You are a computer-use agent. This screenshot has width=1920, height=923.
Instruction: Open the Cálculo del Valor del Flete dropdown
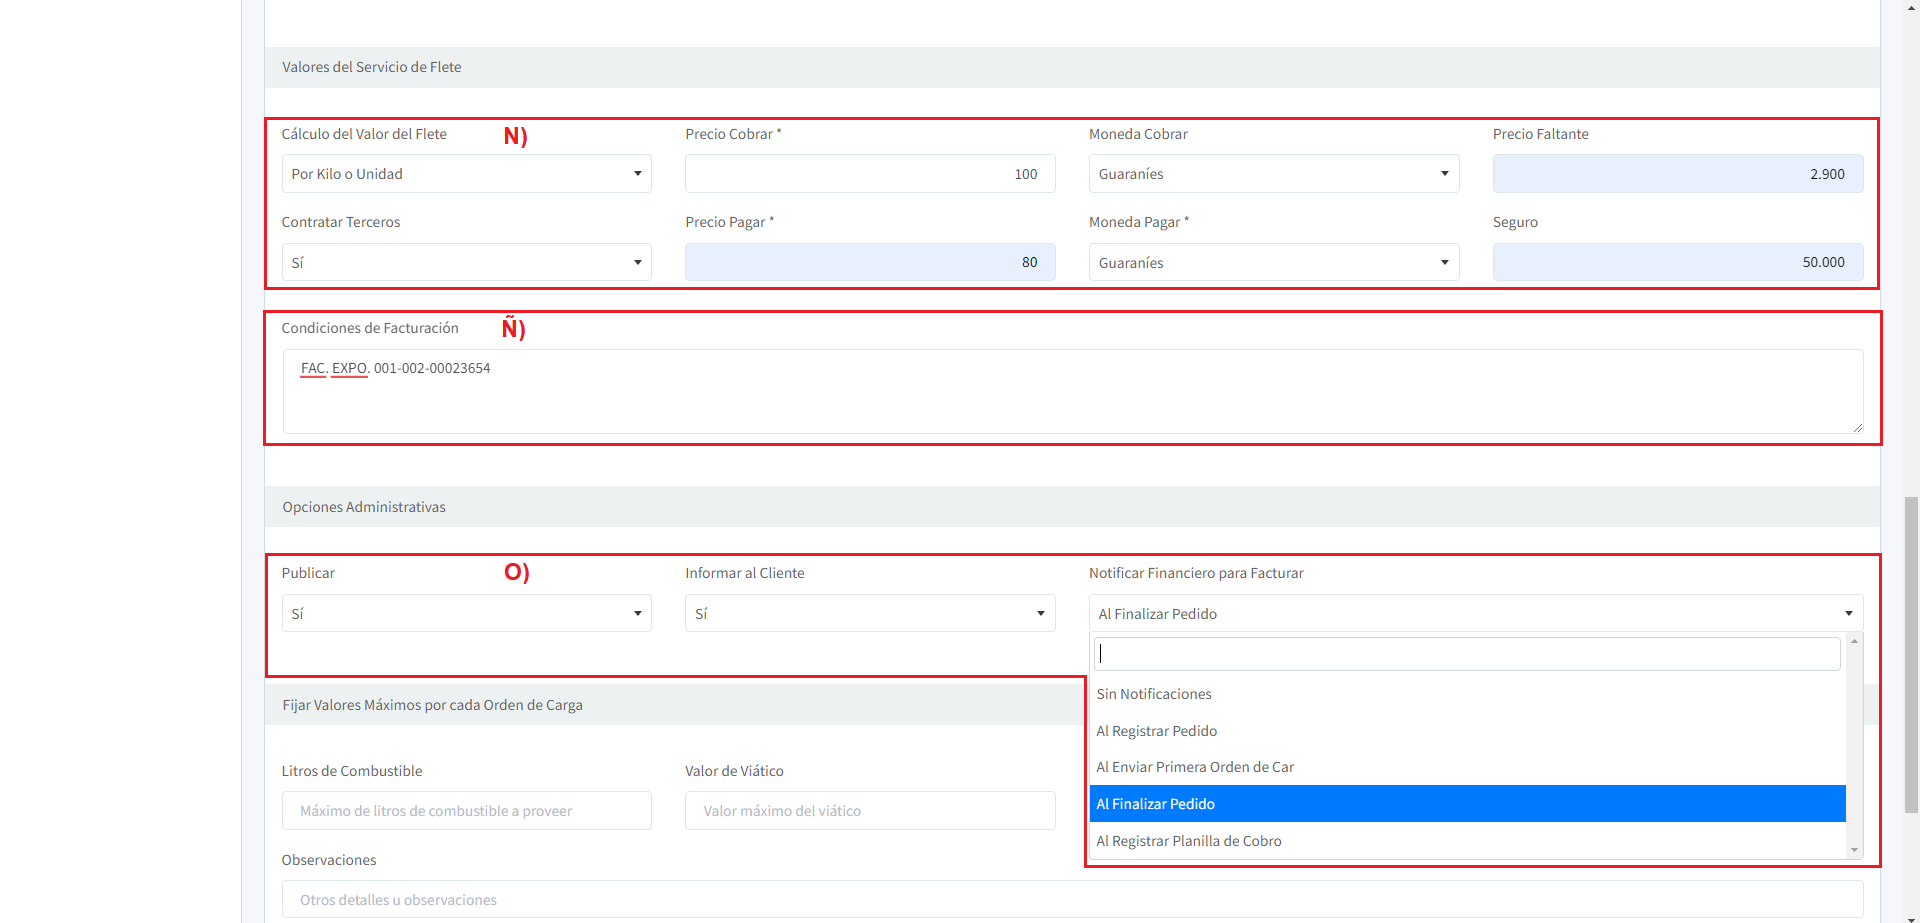[x=466, y=174]
